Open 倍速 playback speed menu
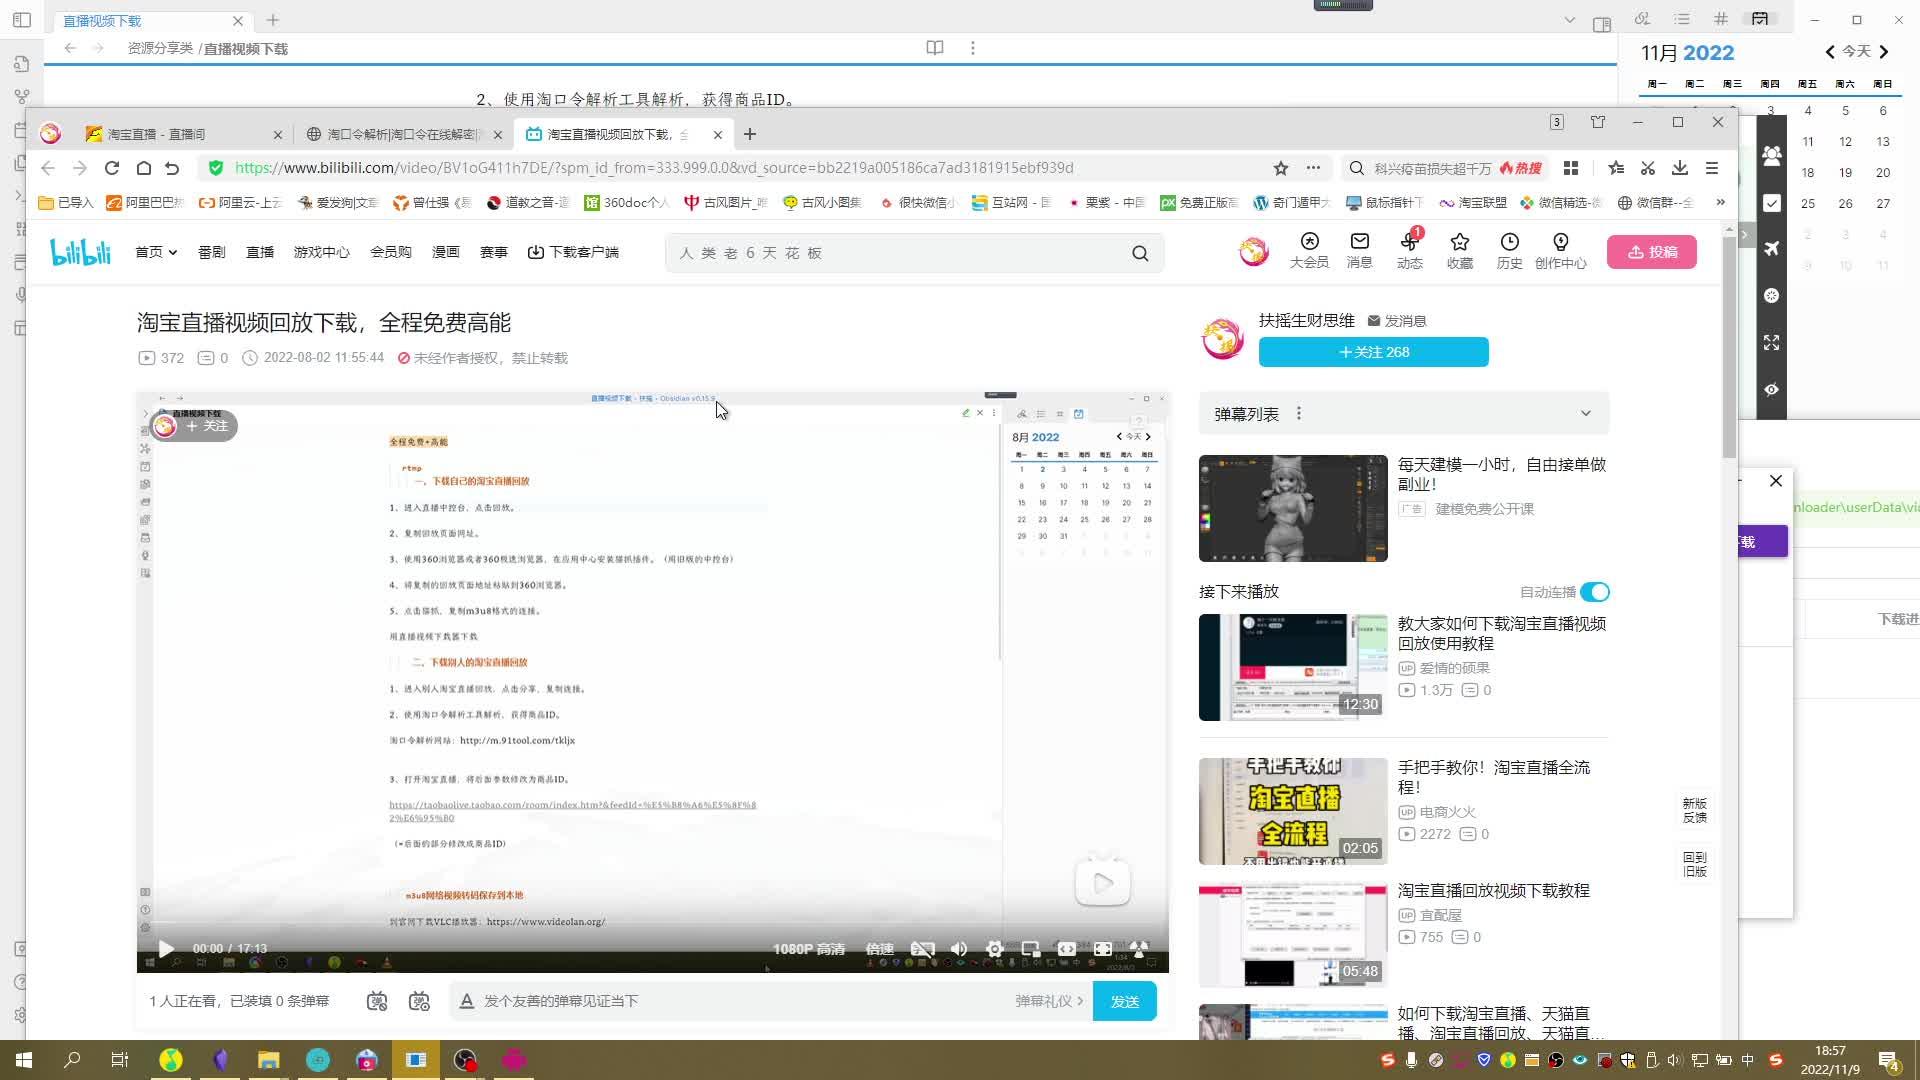Image resolution: width=1920 pixels, height=1080 pixels. pyautogui.click(x=879, y=949)
